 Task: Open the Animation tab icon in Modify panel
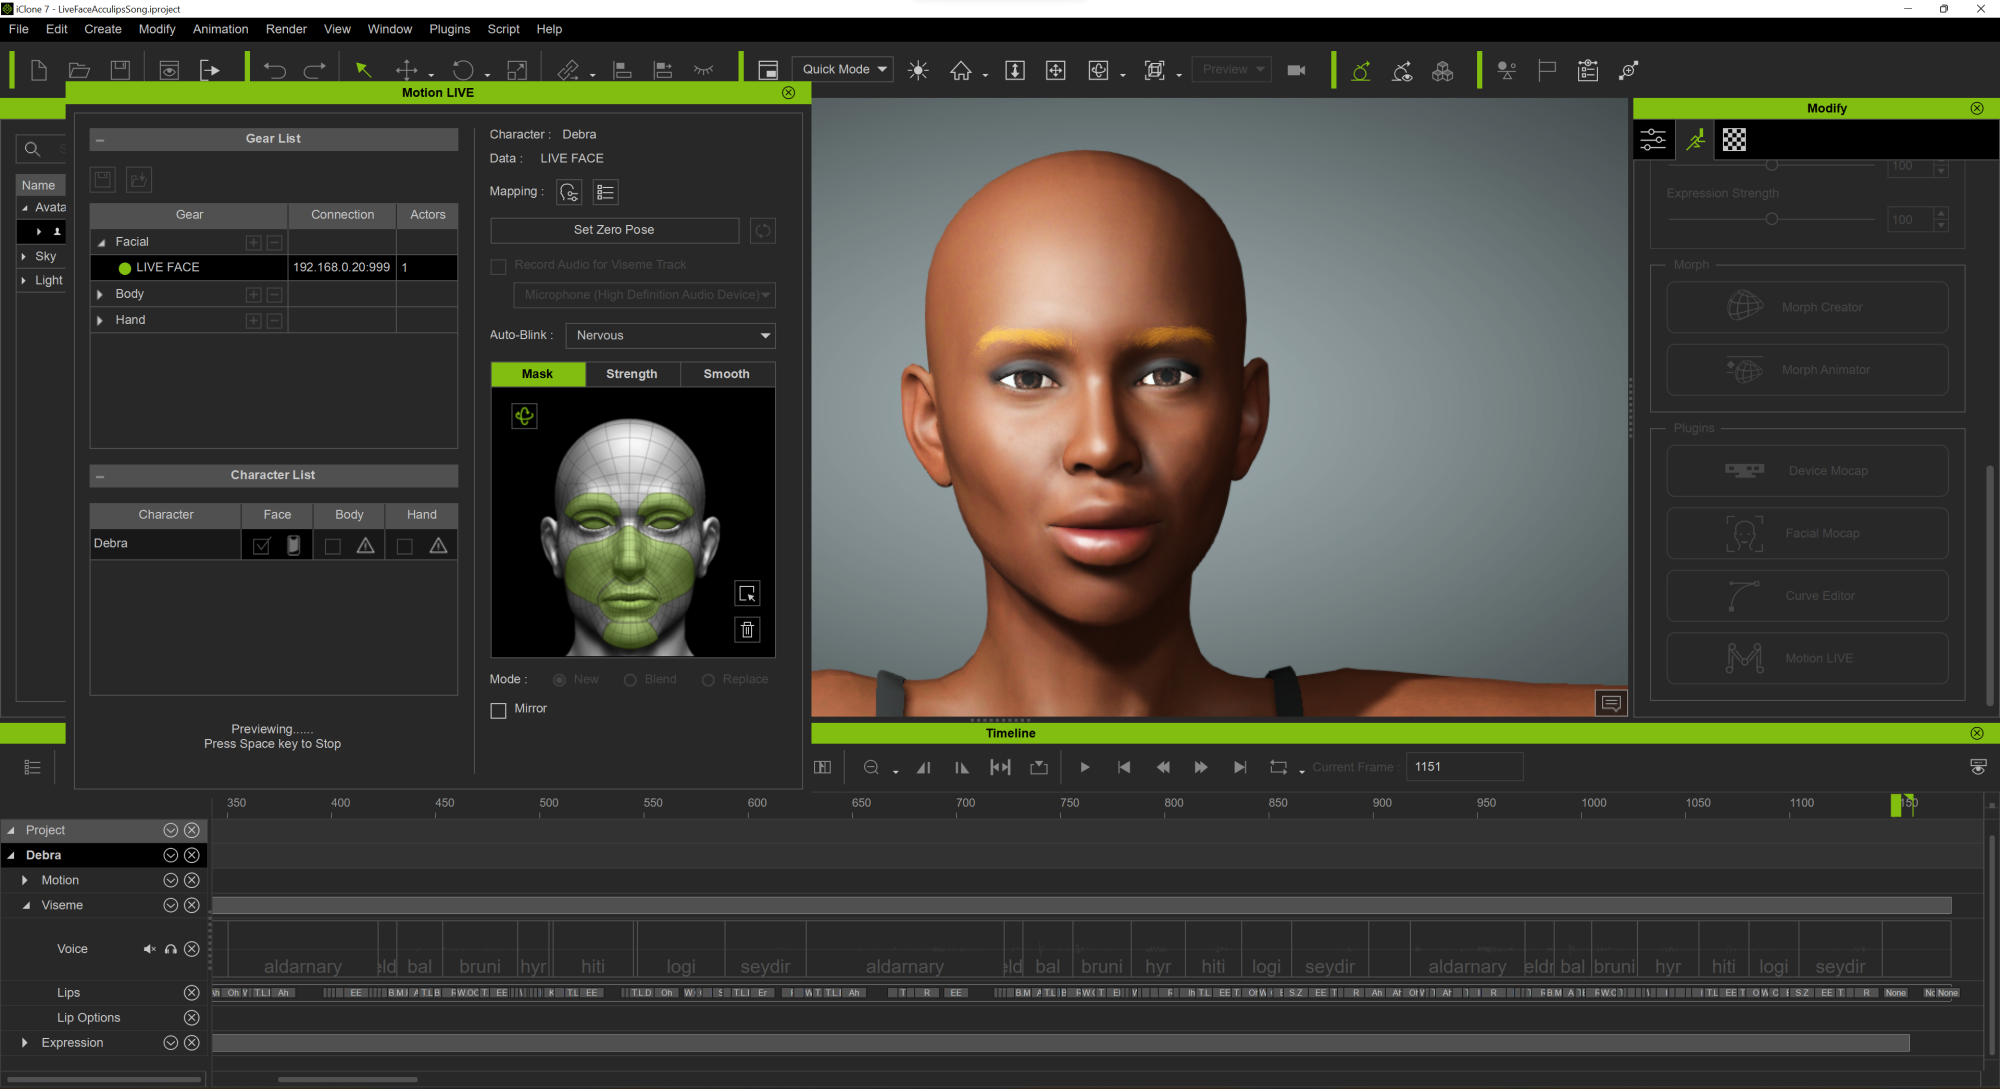(x=1695, y=140)
